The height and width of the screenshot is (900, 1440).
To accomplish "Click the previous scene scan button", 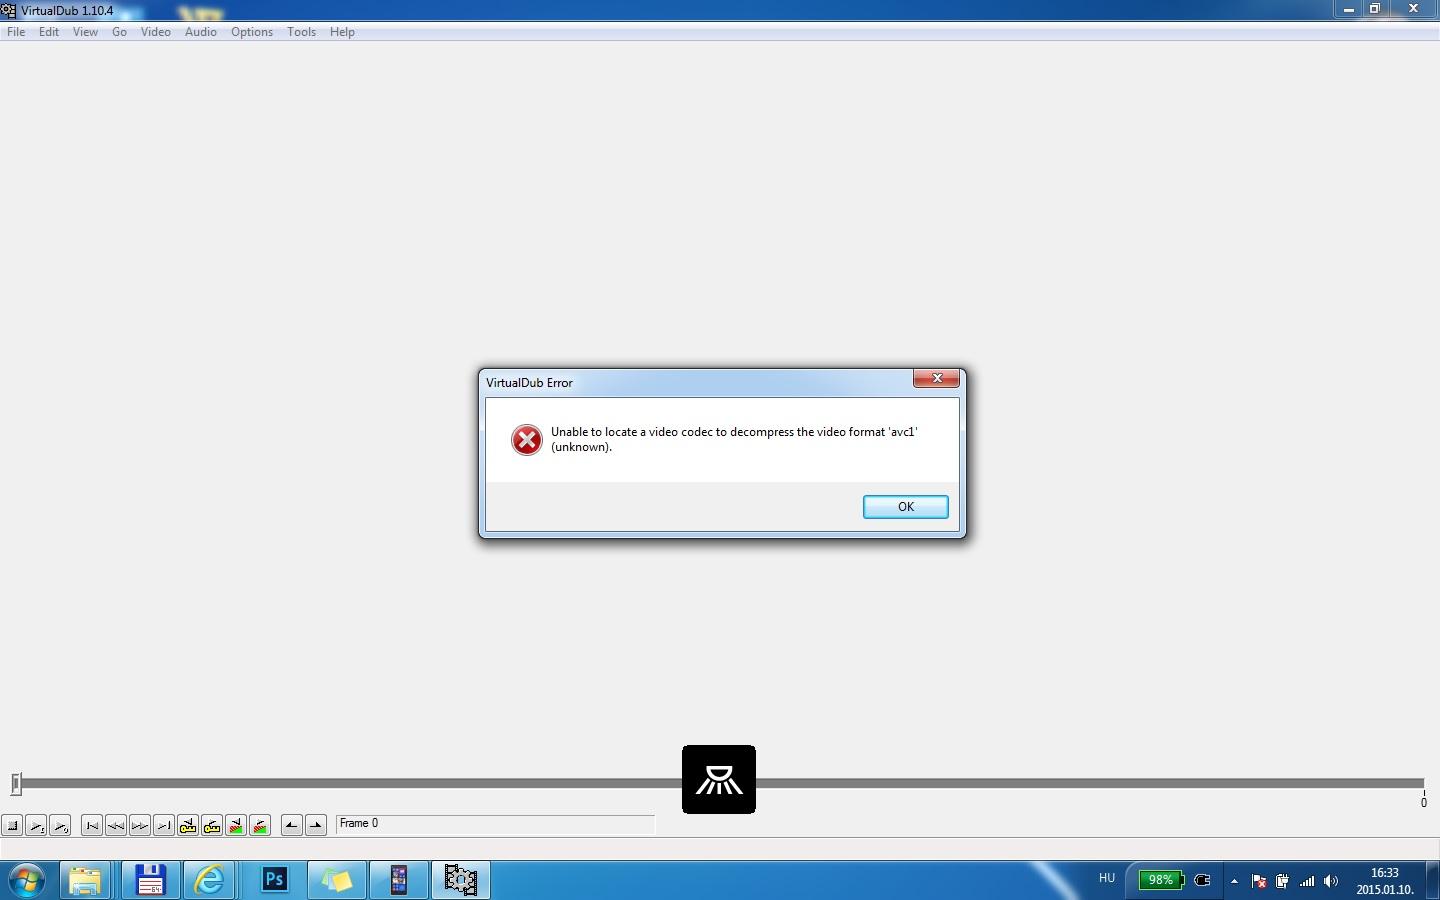I will click(x=236, y=826).
